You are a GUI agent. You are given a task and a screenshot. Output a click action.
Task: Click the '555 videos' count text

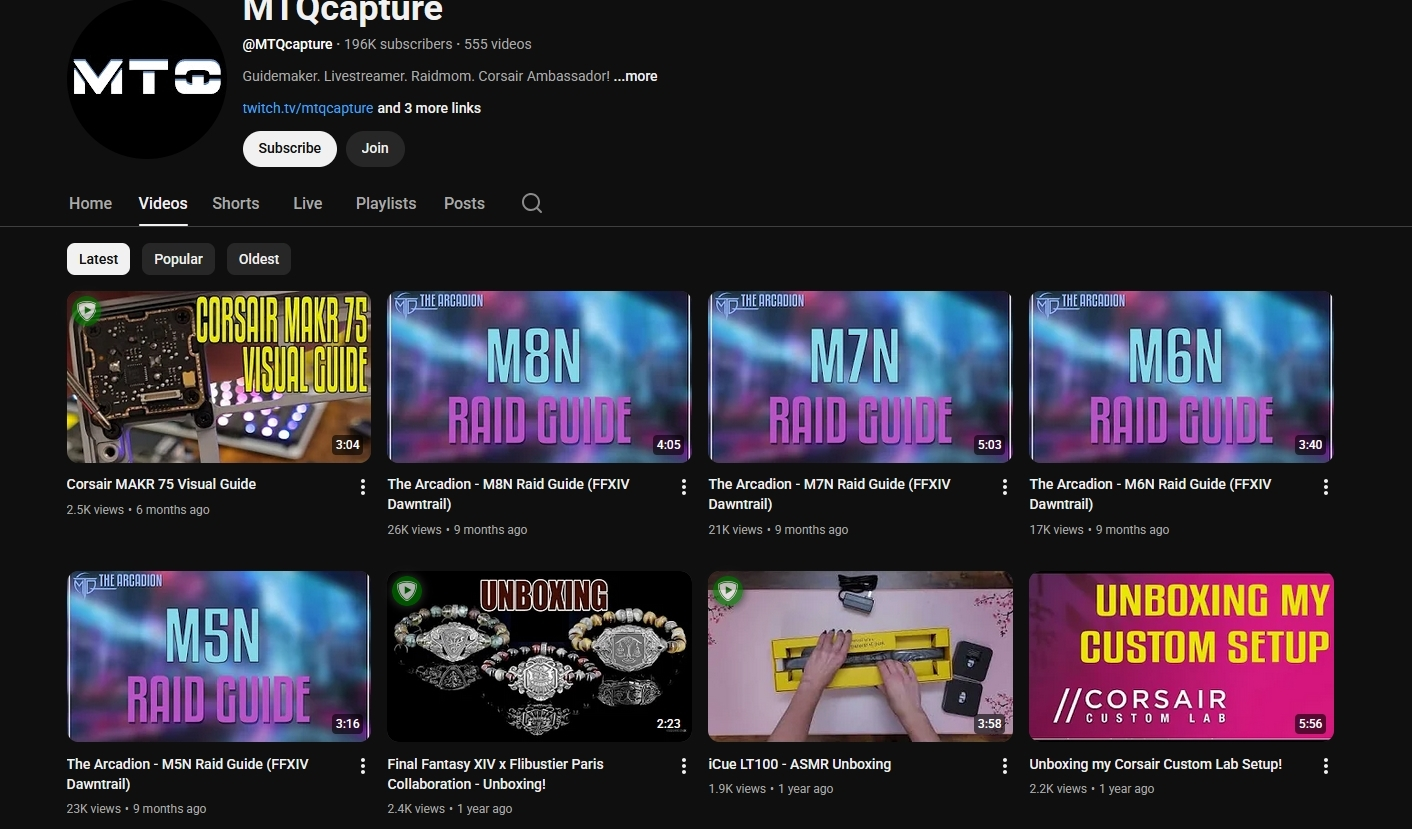498,44
